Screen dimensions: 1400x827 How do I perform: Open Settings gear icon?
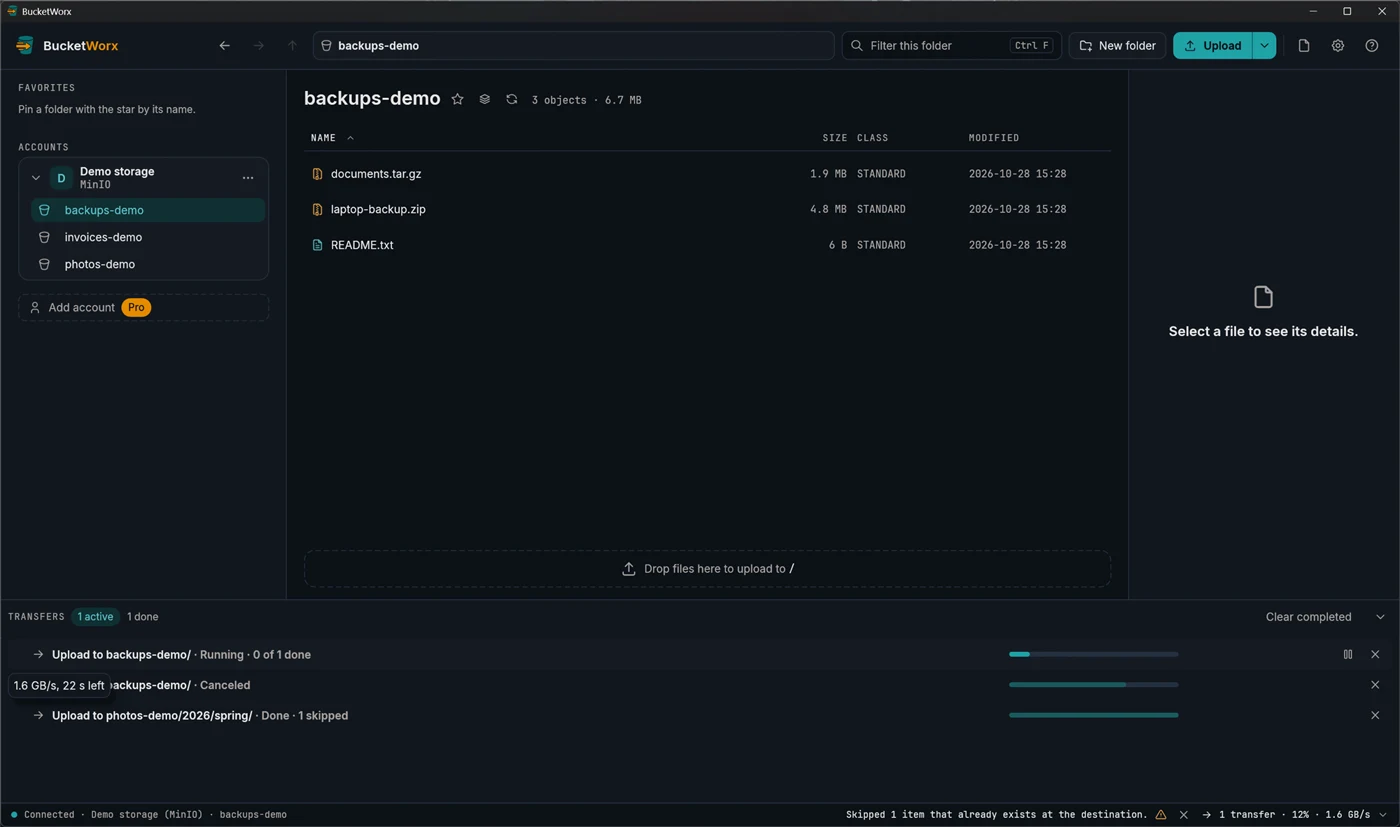coord(1338,46)
